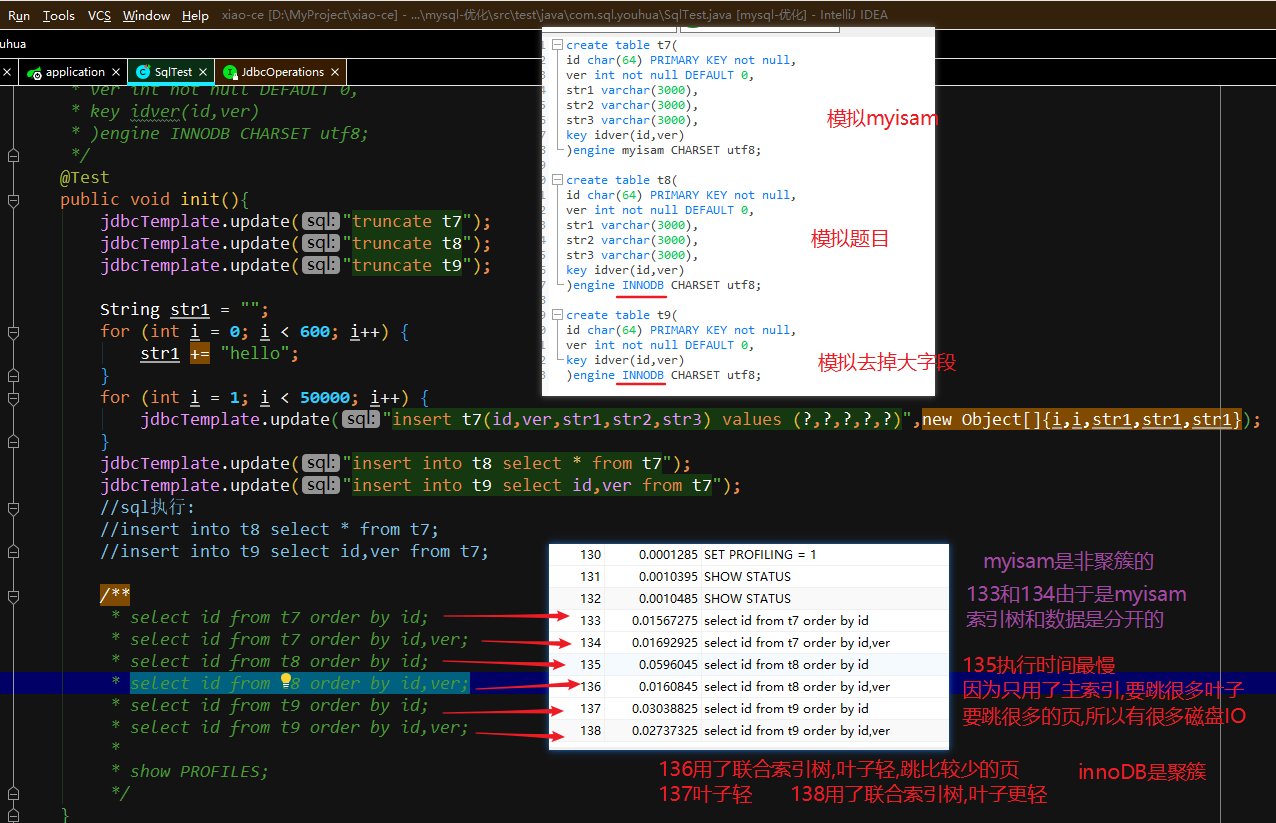Click the sql: hint before "truncate t7"

click(320, 222)
